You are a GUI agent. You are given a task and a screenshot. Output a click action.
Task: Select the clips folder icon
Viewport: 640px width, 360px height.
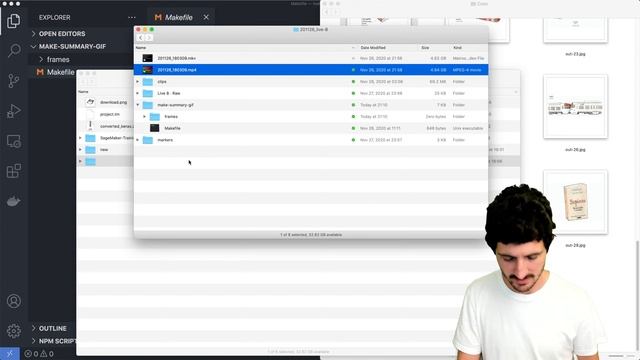pyautogui.click(x=147, y=82)
